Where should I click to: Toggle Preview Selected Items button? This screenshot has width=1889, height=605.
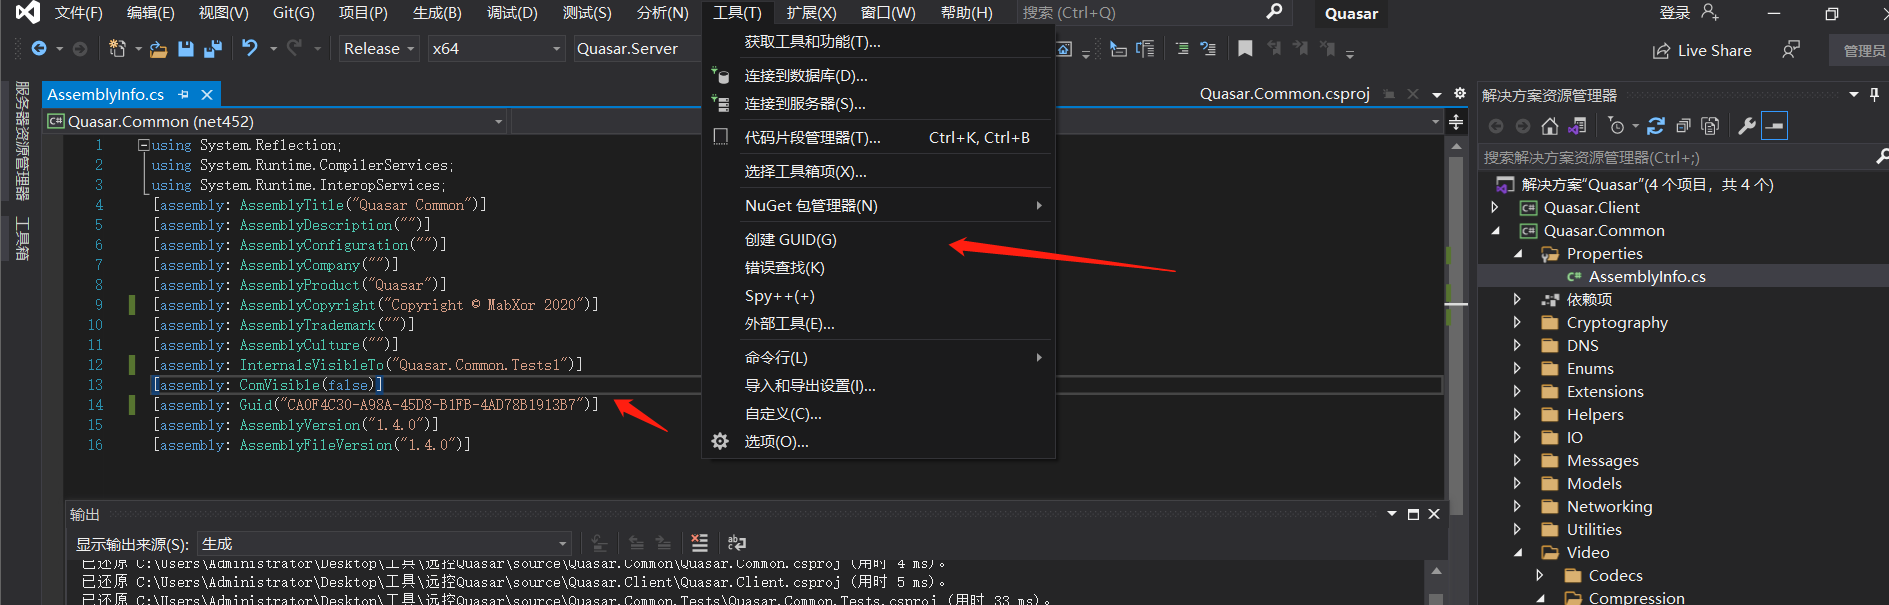point(1775,126)
